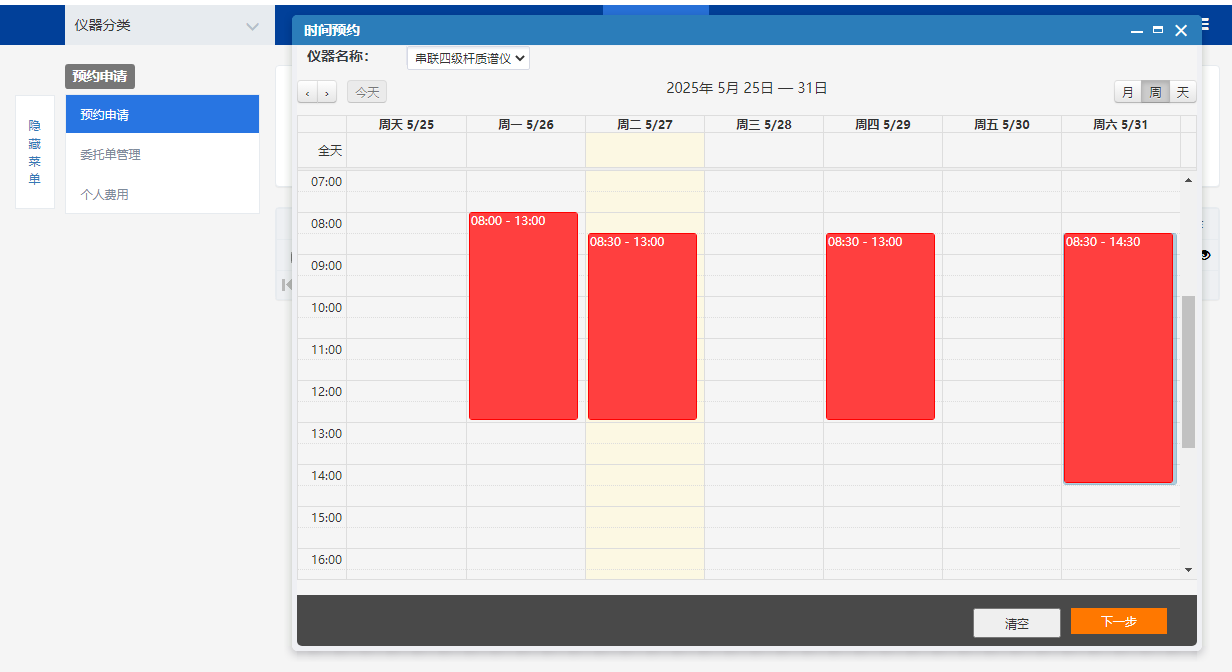Minimize the 时间预约 dialog

(x=1136, y=31)
